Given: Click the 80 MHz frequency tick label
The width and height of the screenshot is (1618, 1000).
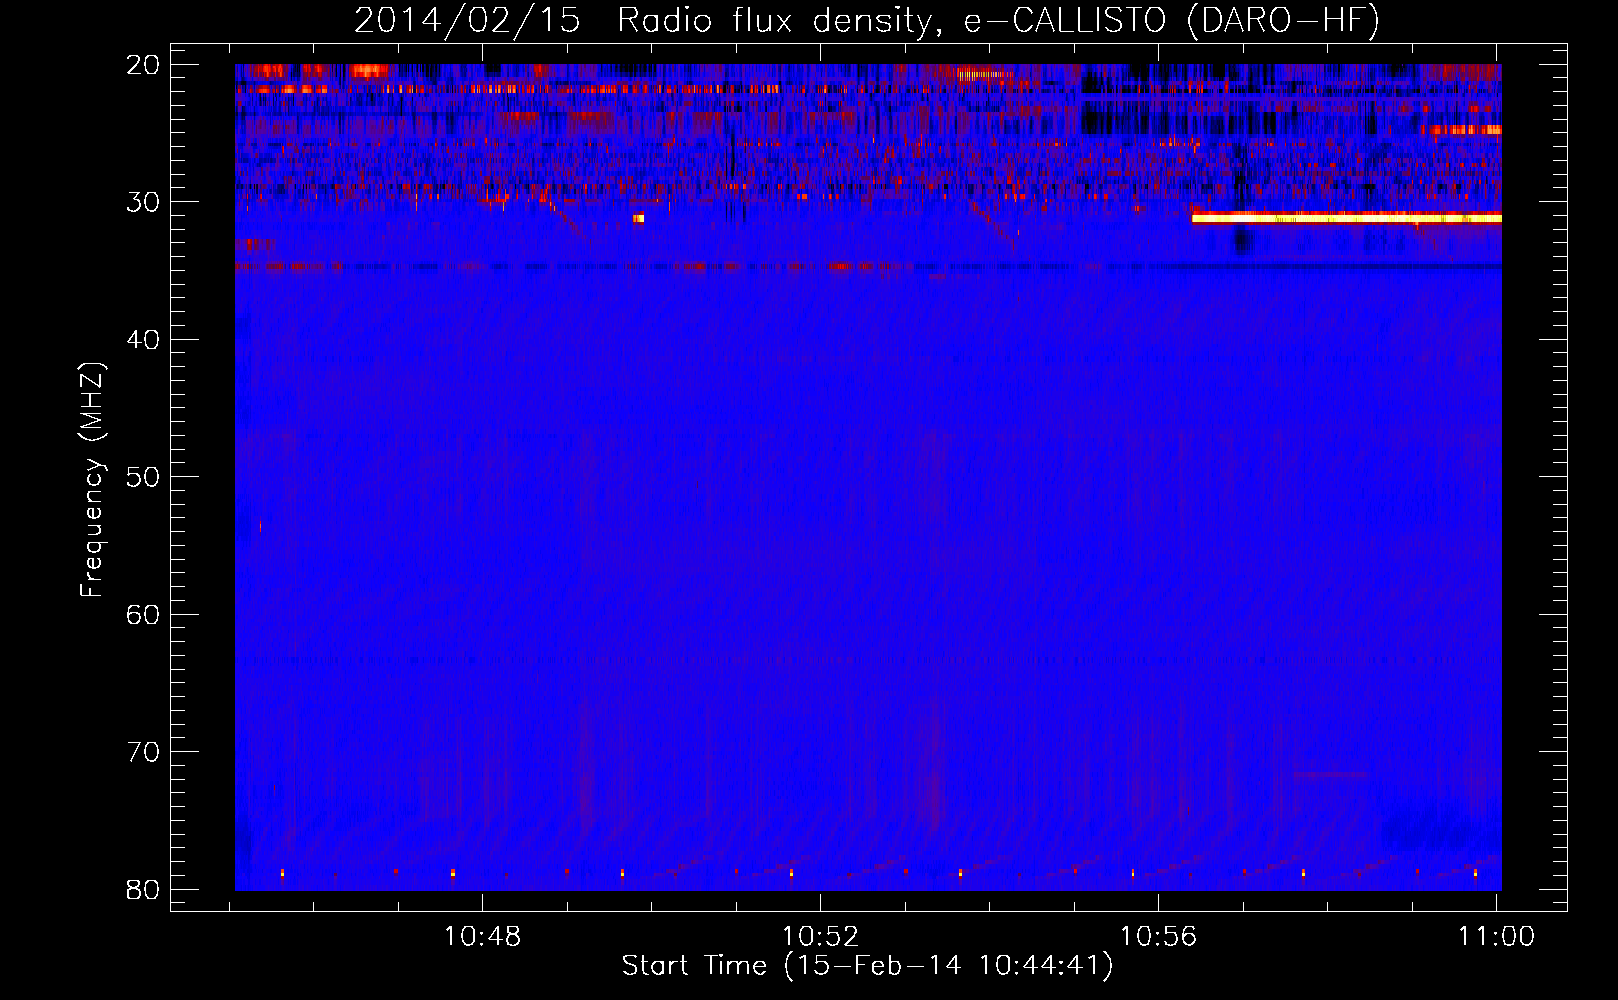Looking at the screenshot, I should (143, 889).
